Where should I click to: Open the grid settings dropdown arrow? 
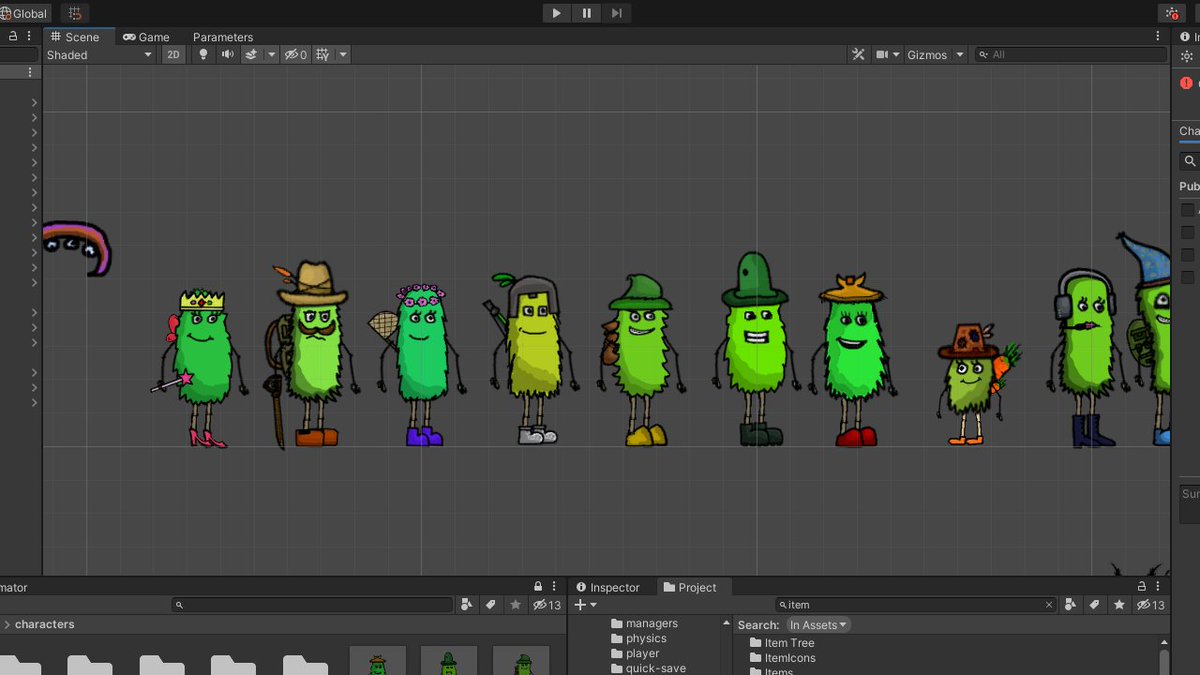[x=343, y=55]
